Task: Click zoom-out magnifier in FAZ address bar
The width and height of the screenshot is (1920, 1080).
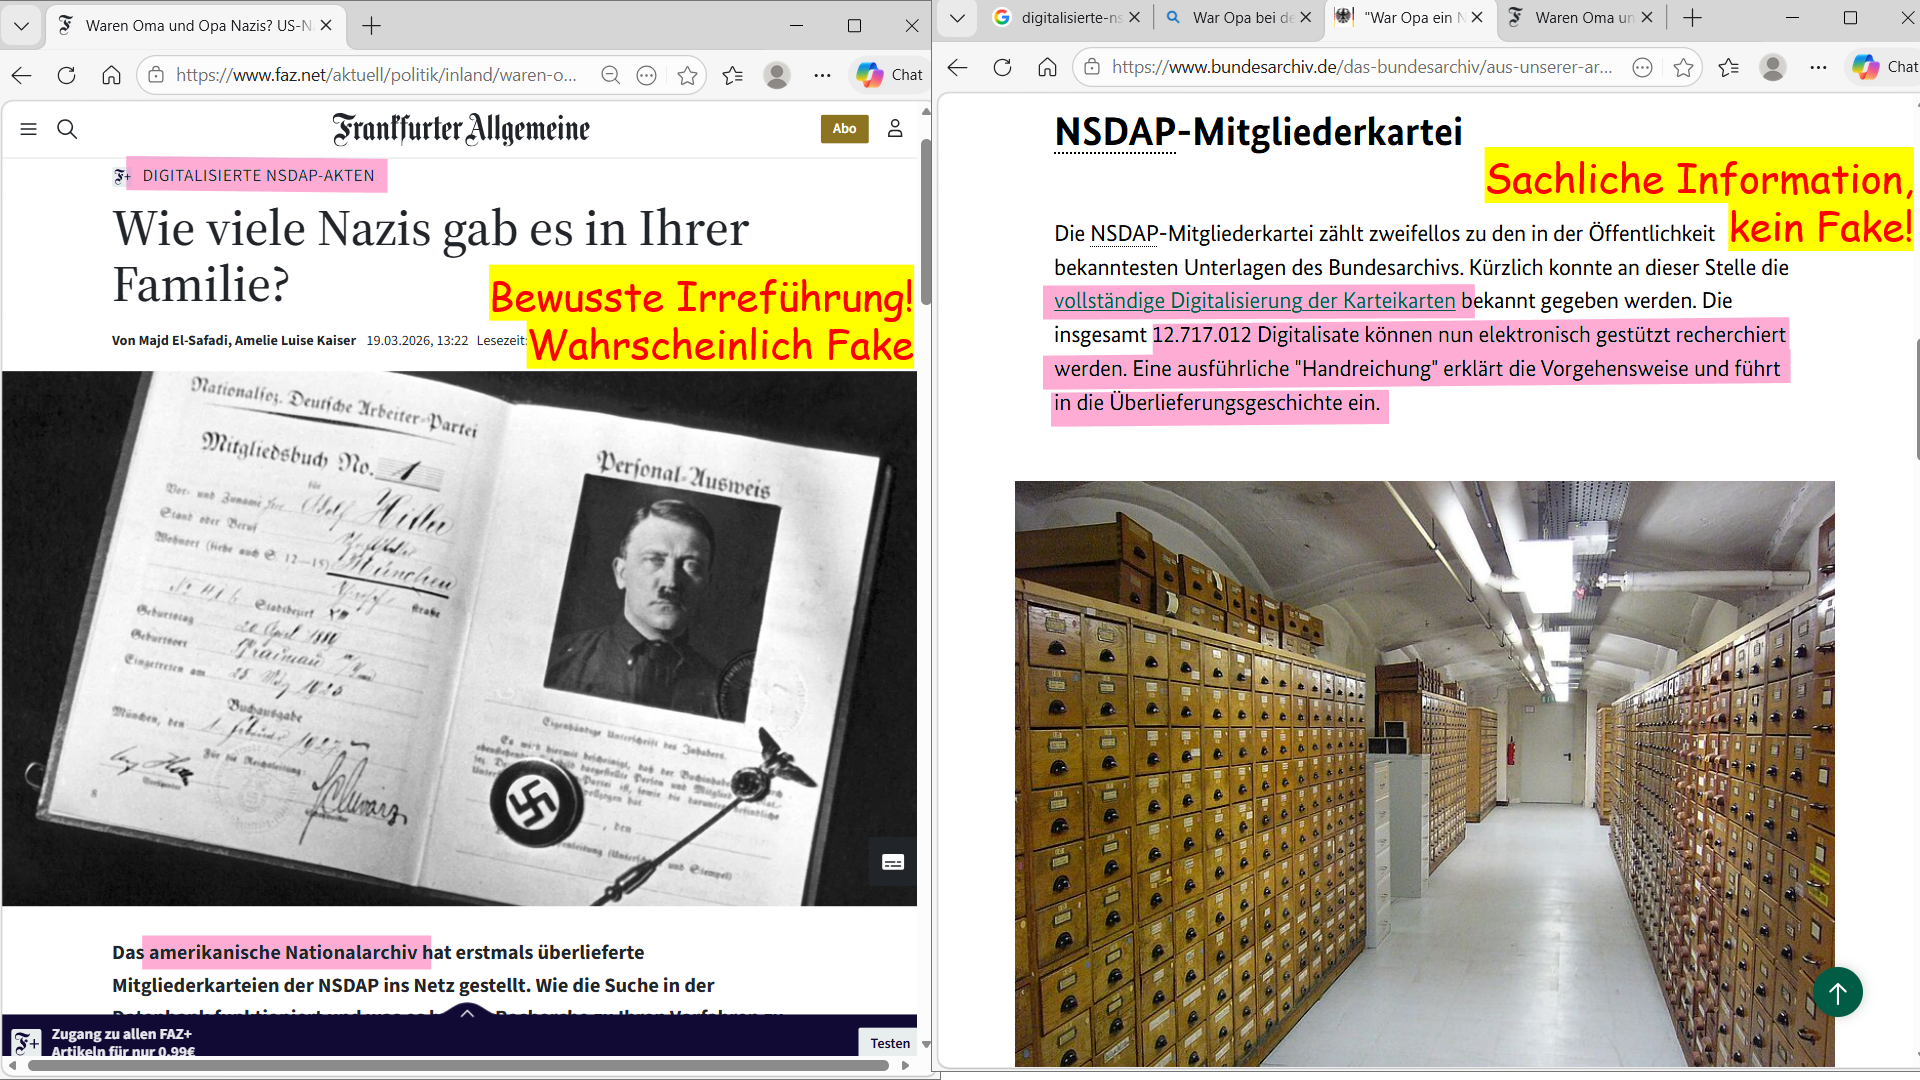Action: (610, 75)
